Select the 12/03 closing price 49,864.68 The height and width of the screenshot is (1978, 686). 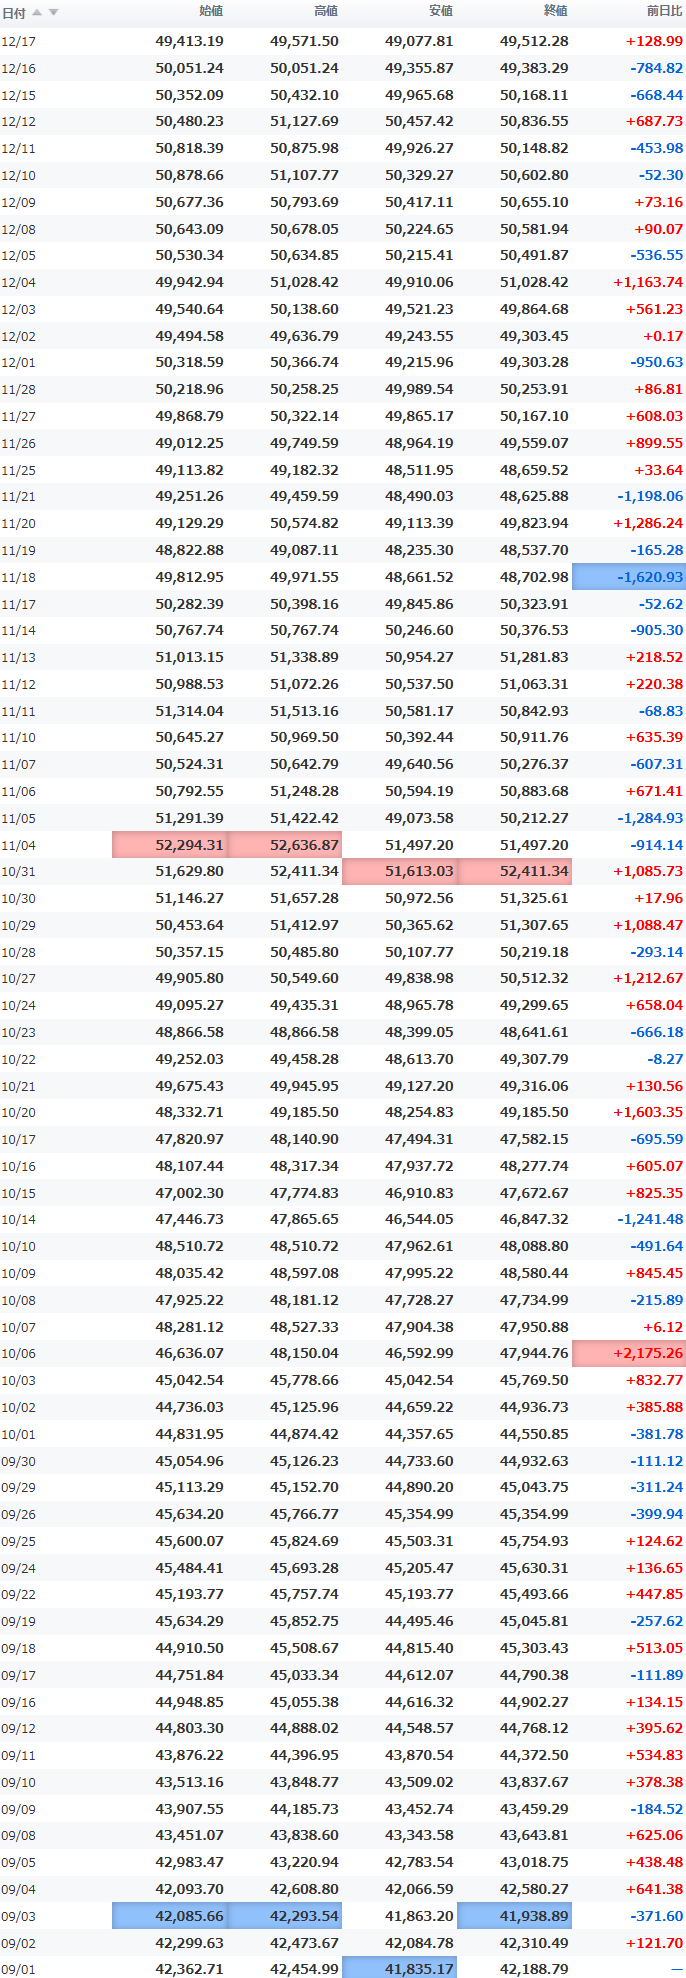coord(534,309)
